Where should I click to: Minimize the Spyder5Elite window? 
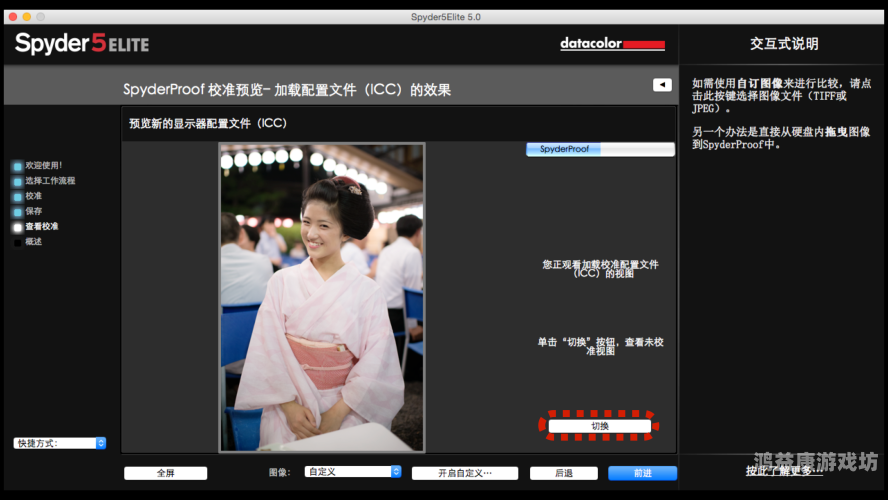(x=27, y=17)
